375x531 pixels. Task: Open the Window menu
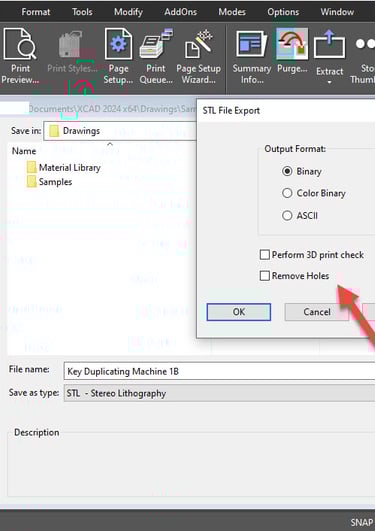[337, 12]
